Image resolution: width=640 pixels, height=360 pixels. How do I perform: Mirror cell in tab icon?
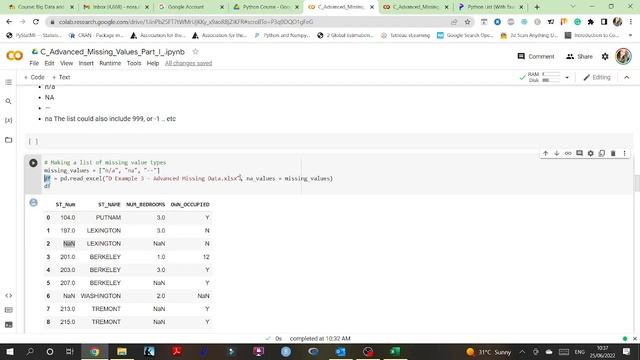click(602, 153)
